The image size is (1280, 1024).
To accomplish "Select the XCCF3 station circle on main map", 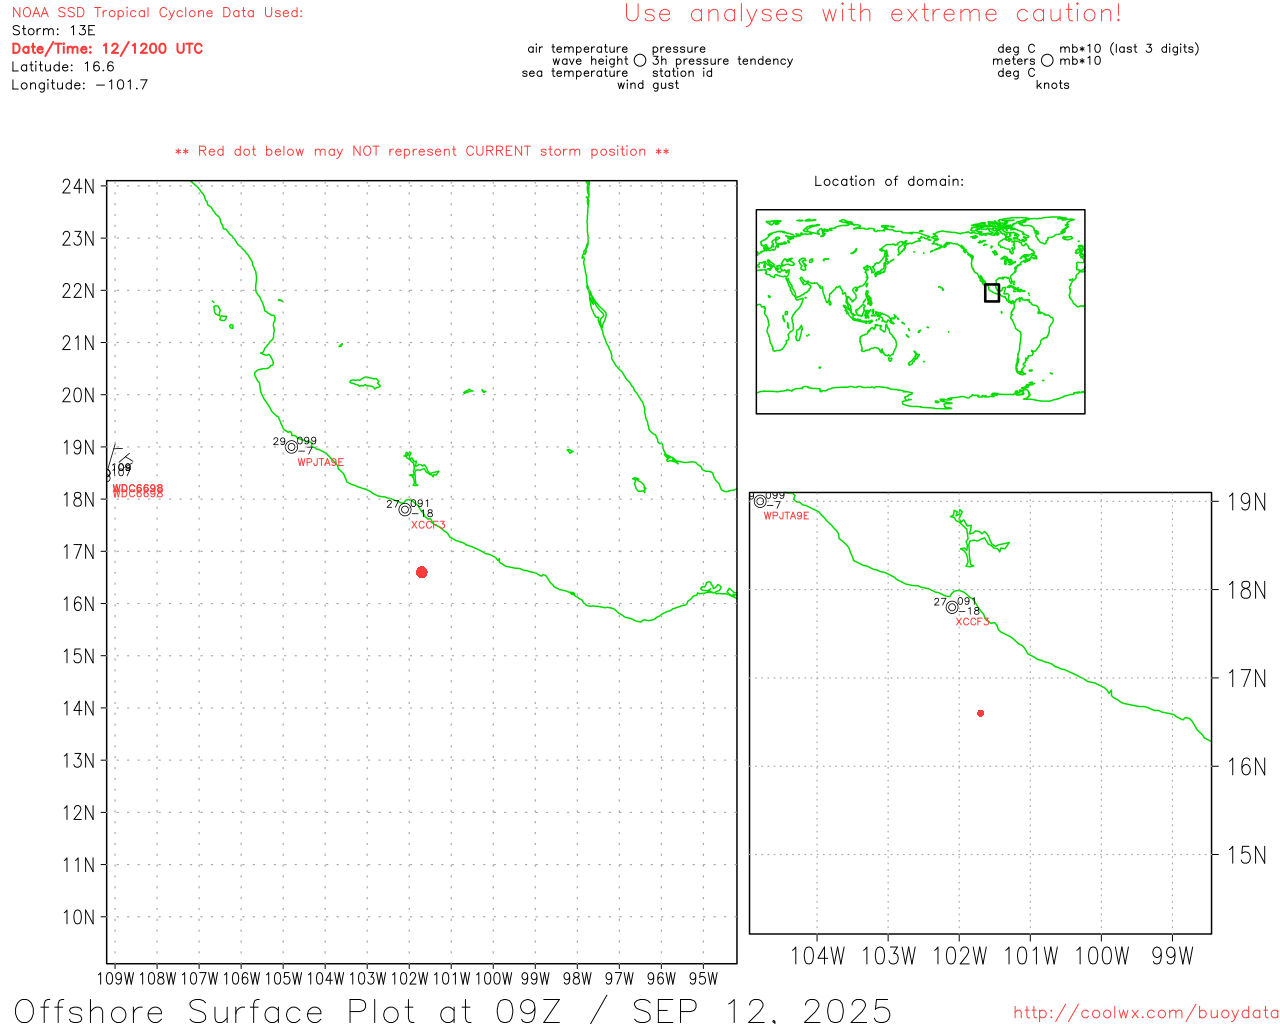I will click(x=405, y=509).
